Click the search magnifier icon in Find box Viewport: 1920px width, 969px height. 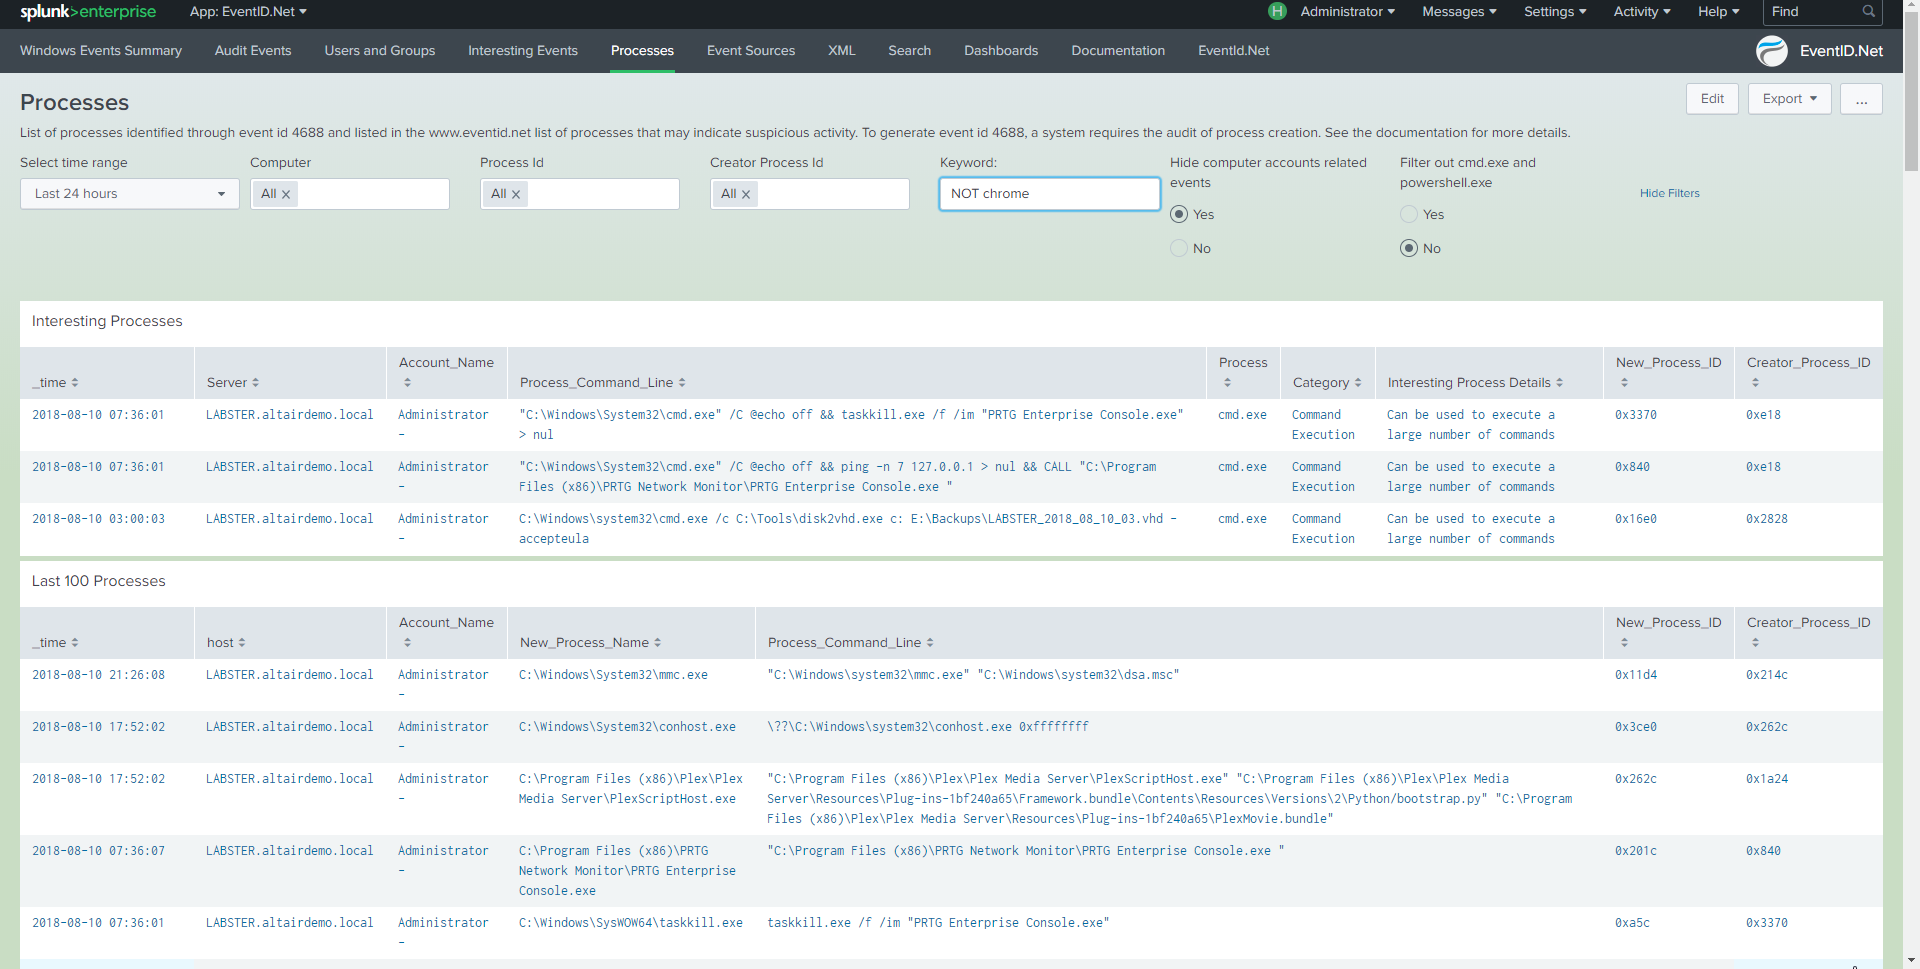click(x=1868, y=12)
